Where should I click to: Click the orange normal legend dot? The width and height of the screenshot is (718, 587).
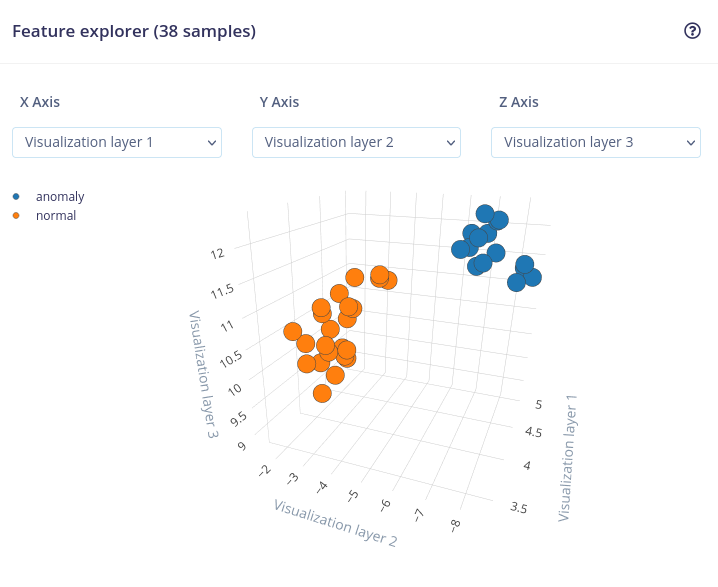coord(16,215)
